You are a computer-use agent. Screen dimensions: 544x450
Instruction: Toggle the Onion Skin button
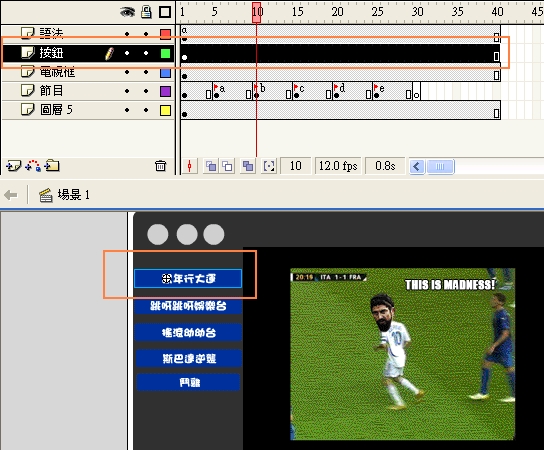[211, 166]
